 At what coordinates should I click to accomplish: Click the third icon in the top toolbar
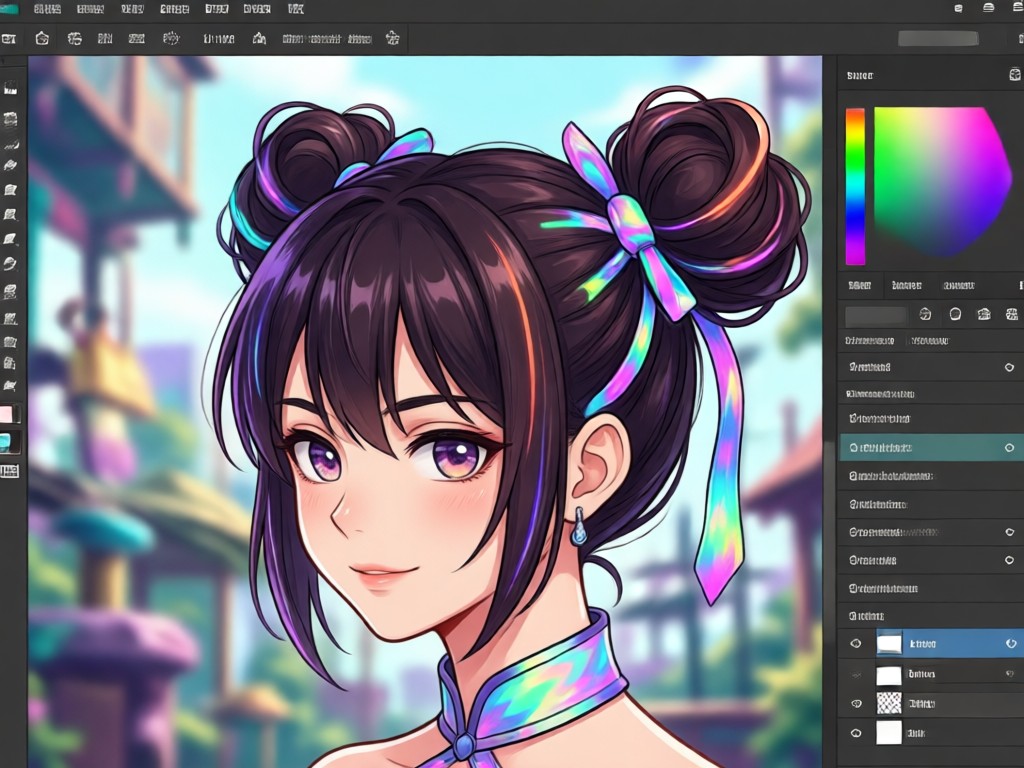point(74,39)
